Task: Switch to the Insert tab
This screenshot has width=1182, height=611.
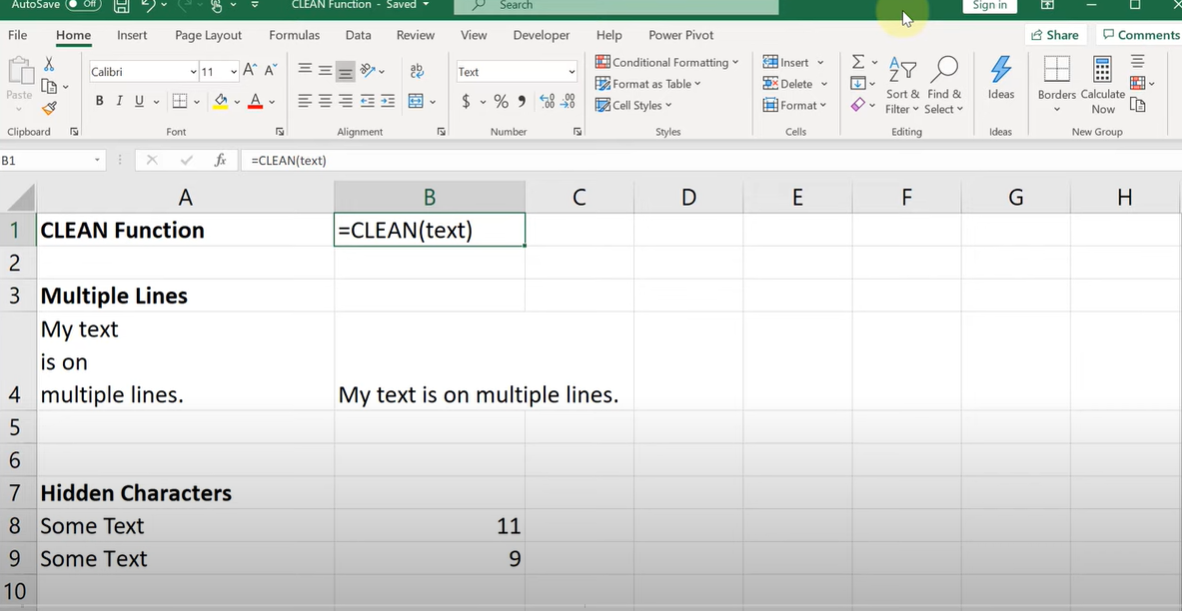Action: (x=132, y=35)
